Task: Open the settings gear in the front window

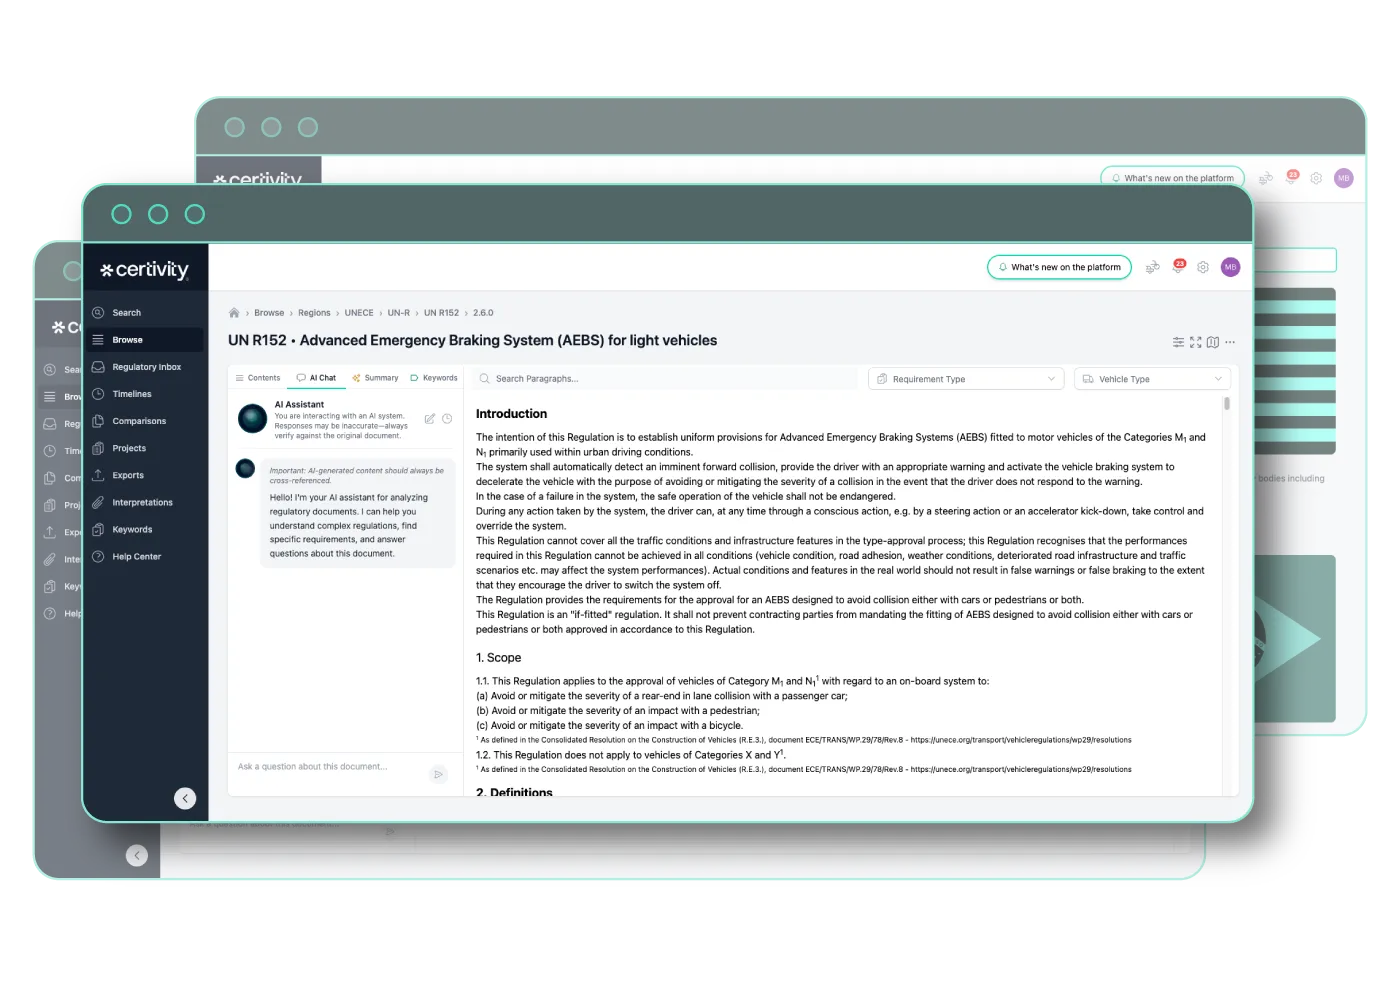Action: (1203, 267)
